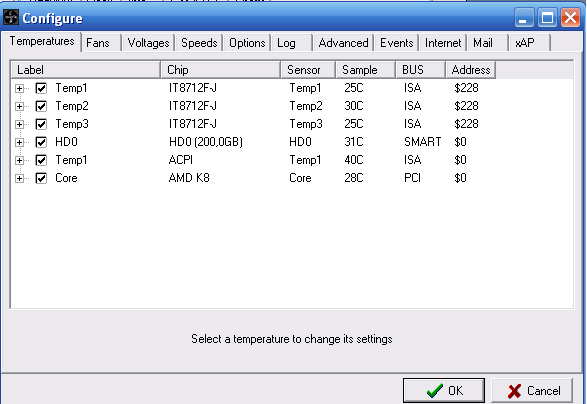
Task: Click the Temp3 sensor cell
Action: point(305,124)
